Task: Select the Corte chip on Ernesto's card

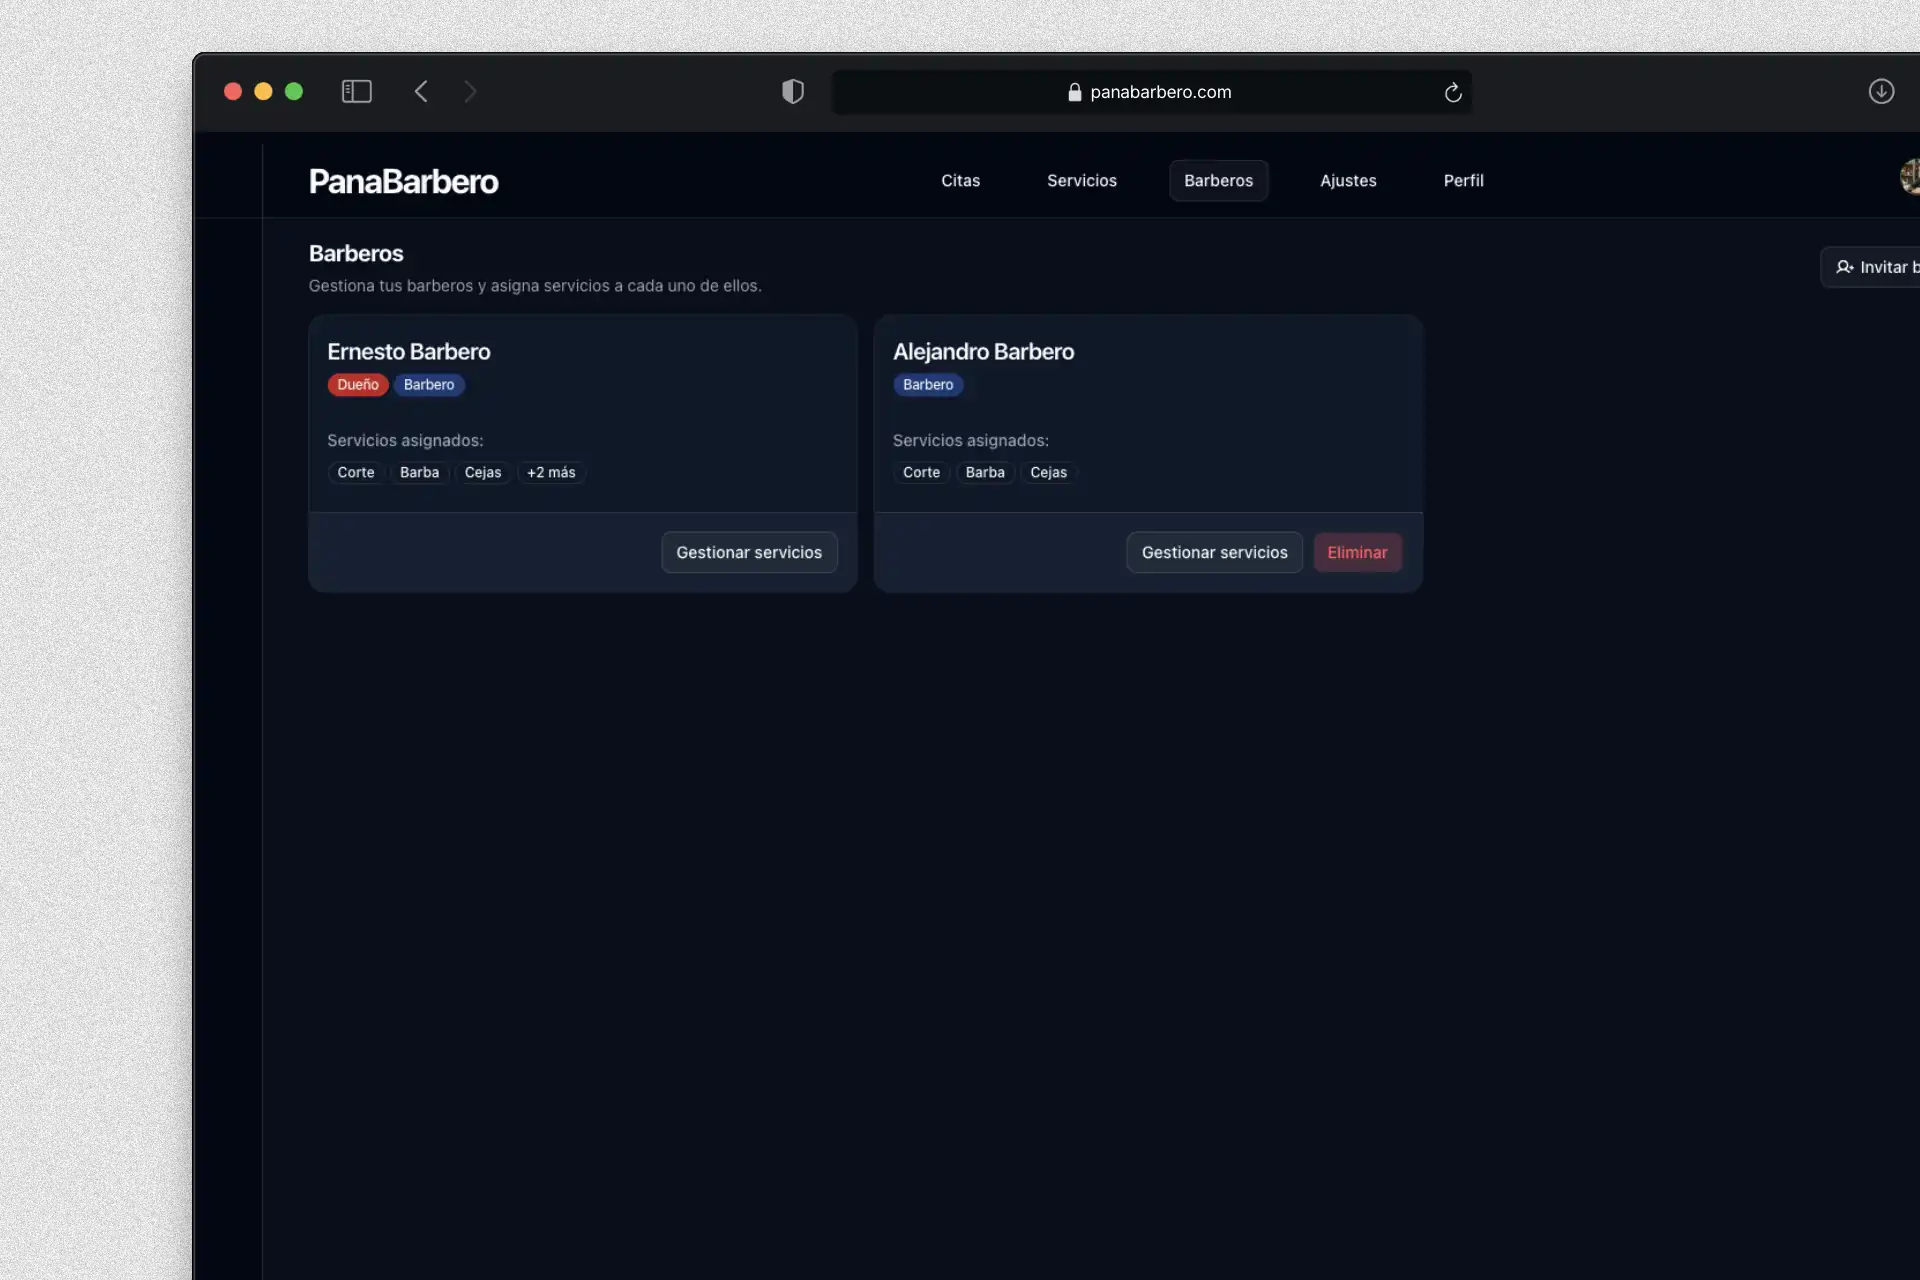Action: 356,472
